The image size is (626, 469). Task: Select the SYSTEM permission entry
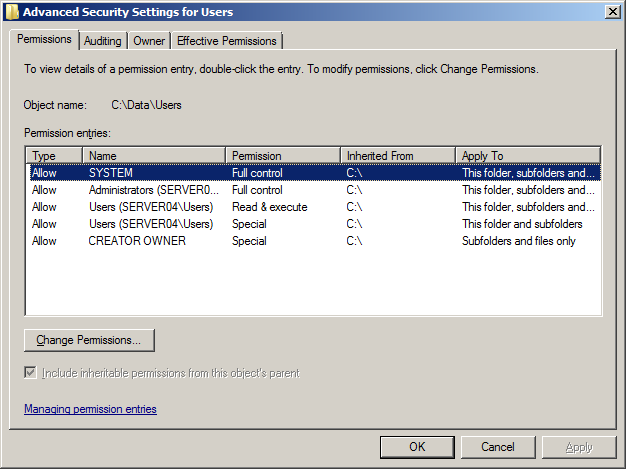[110, 173]
